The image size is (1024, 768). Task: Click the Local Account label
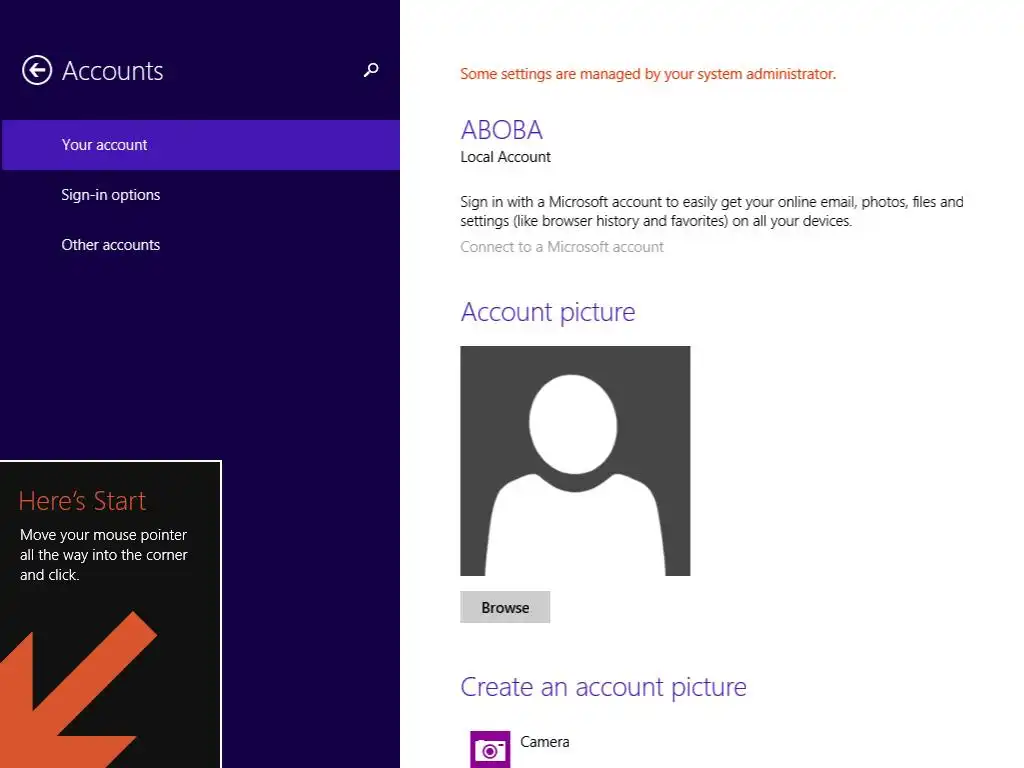(505, 157)
